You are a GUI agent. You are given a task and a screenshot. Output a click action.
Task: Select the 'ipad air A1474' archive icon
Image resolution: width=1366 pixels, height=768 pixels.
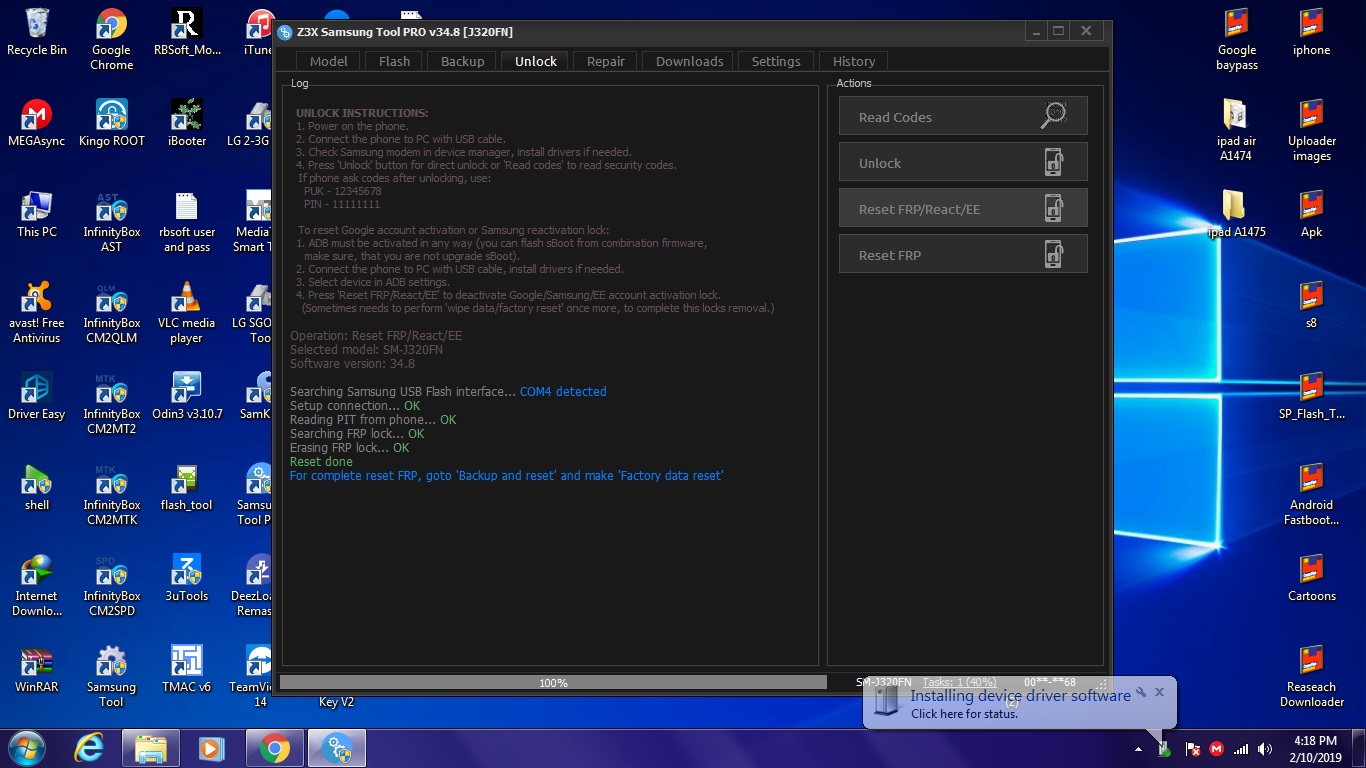[x=1237, y=131]
